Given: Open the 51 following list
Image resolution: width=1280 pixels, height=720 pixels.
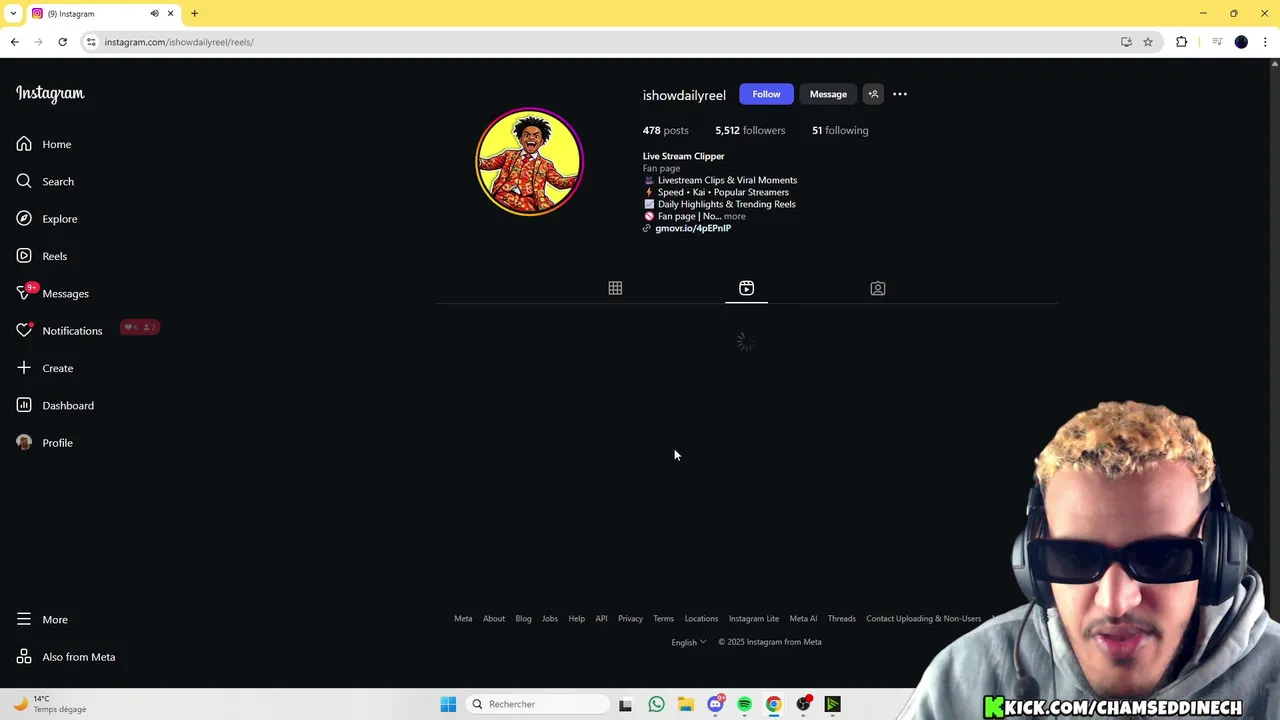Looking at the screenshot, I should click(840, 130).
